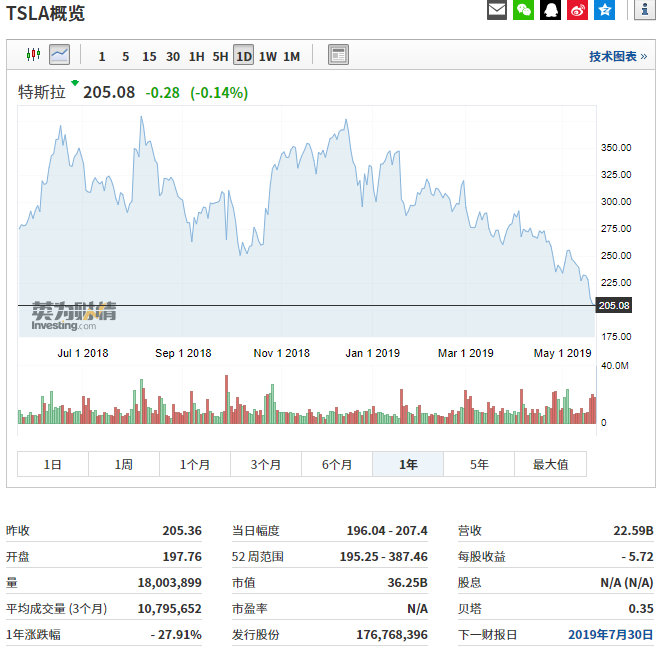Viewport: 667px width, 657px height.
Task: Click 营收 value 22.59B
Action: [633, 531]
